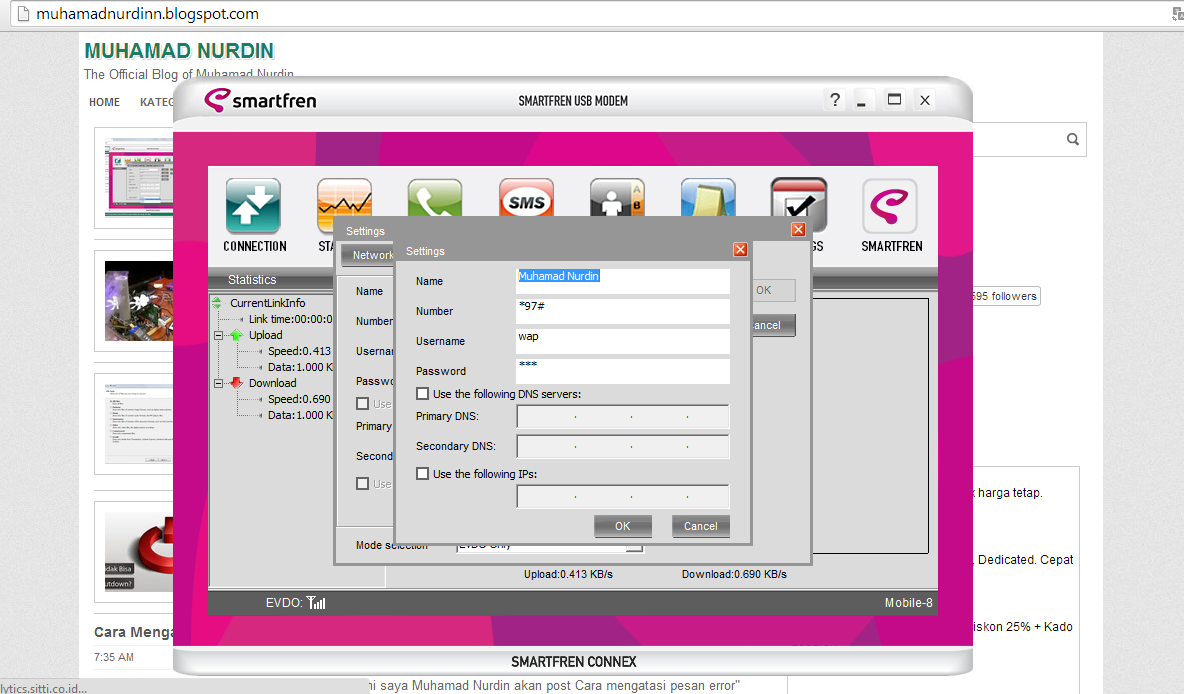
Task: Open the circuit board post thumbnail
Action: click(x=139, y=301)
